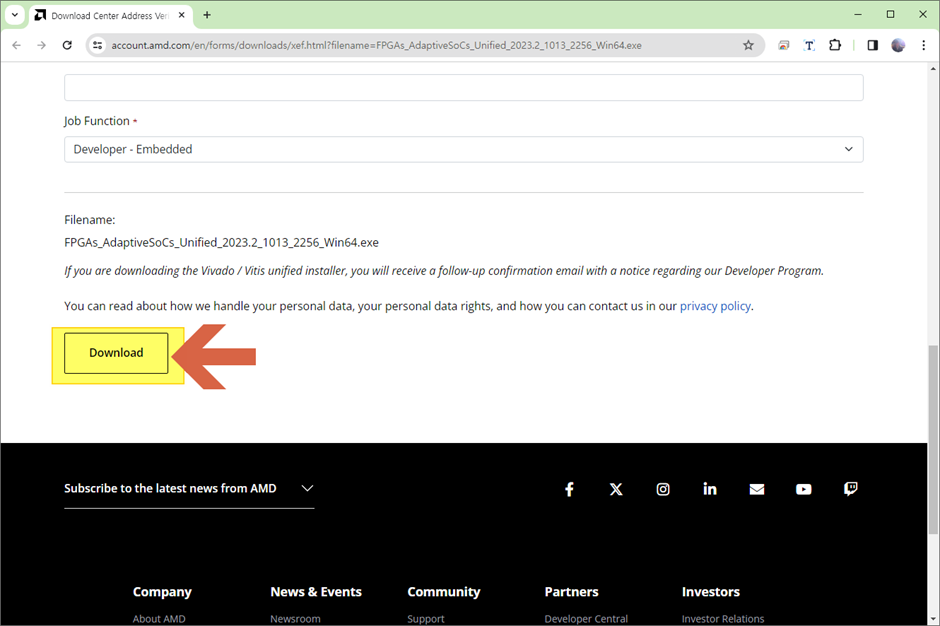
Task: Open the Job Function dropdown
Action: pos(463,149)
